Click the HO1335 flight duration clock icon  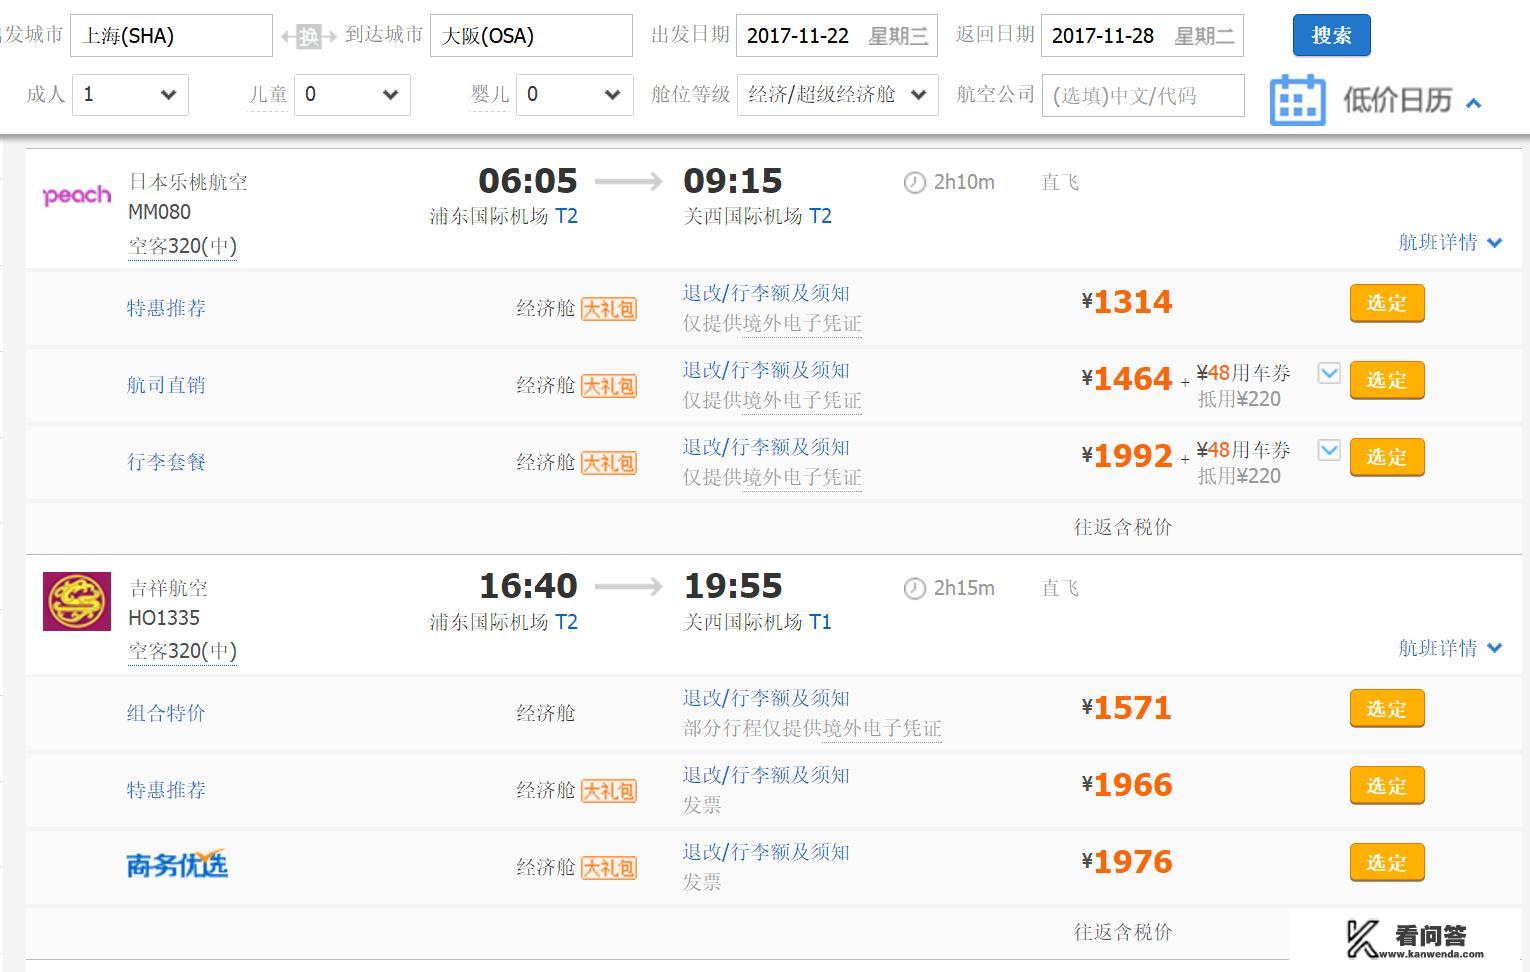click(914, 589)
